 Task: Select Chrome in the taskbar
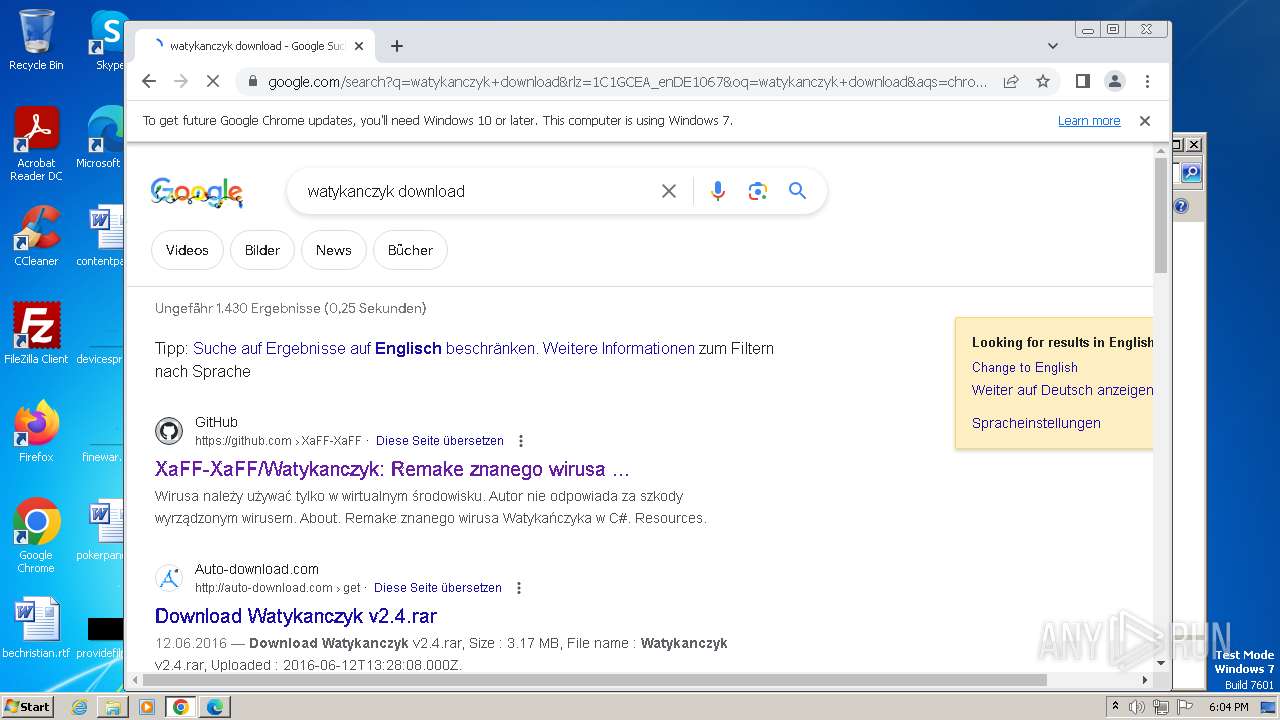[181, 707]
